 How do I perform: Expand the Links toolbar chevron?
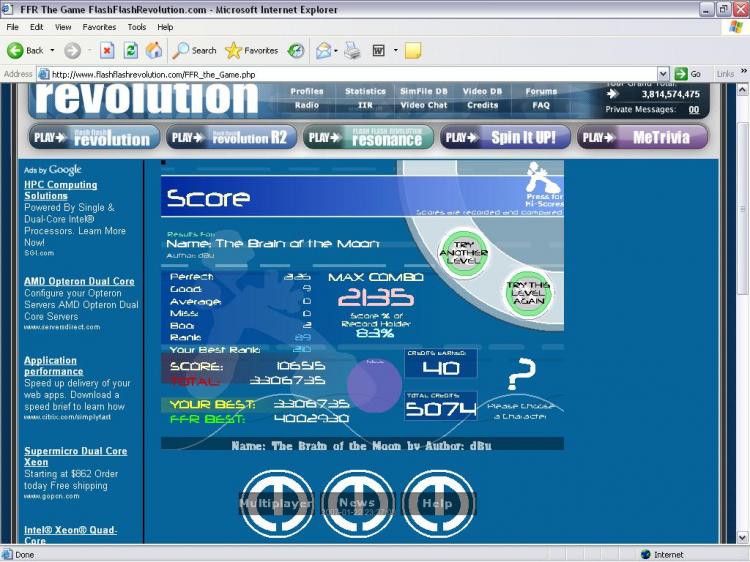tap(743, 74)
